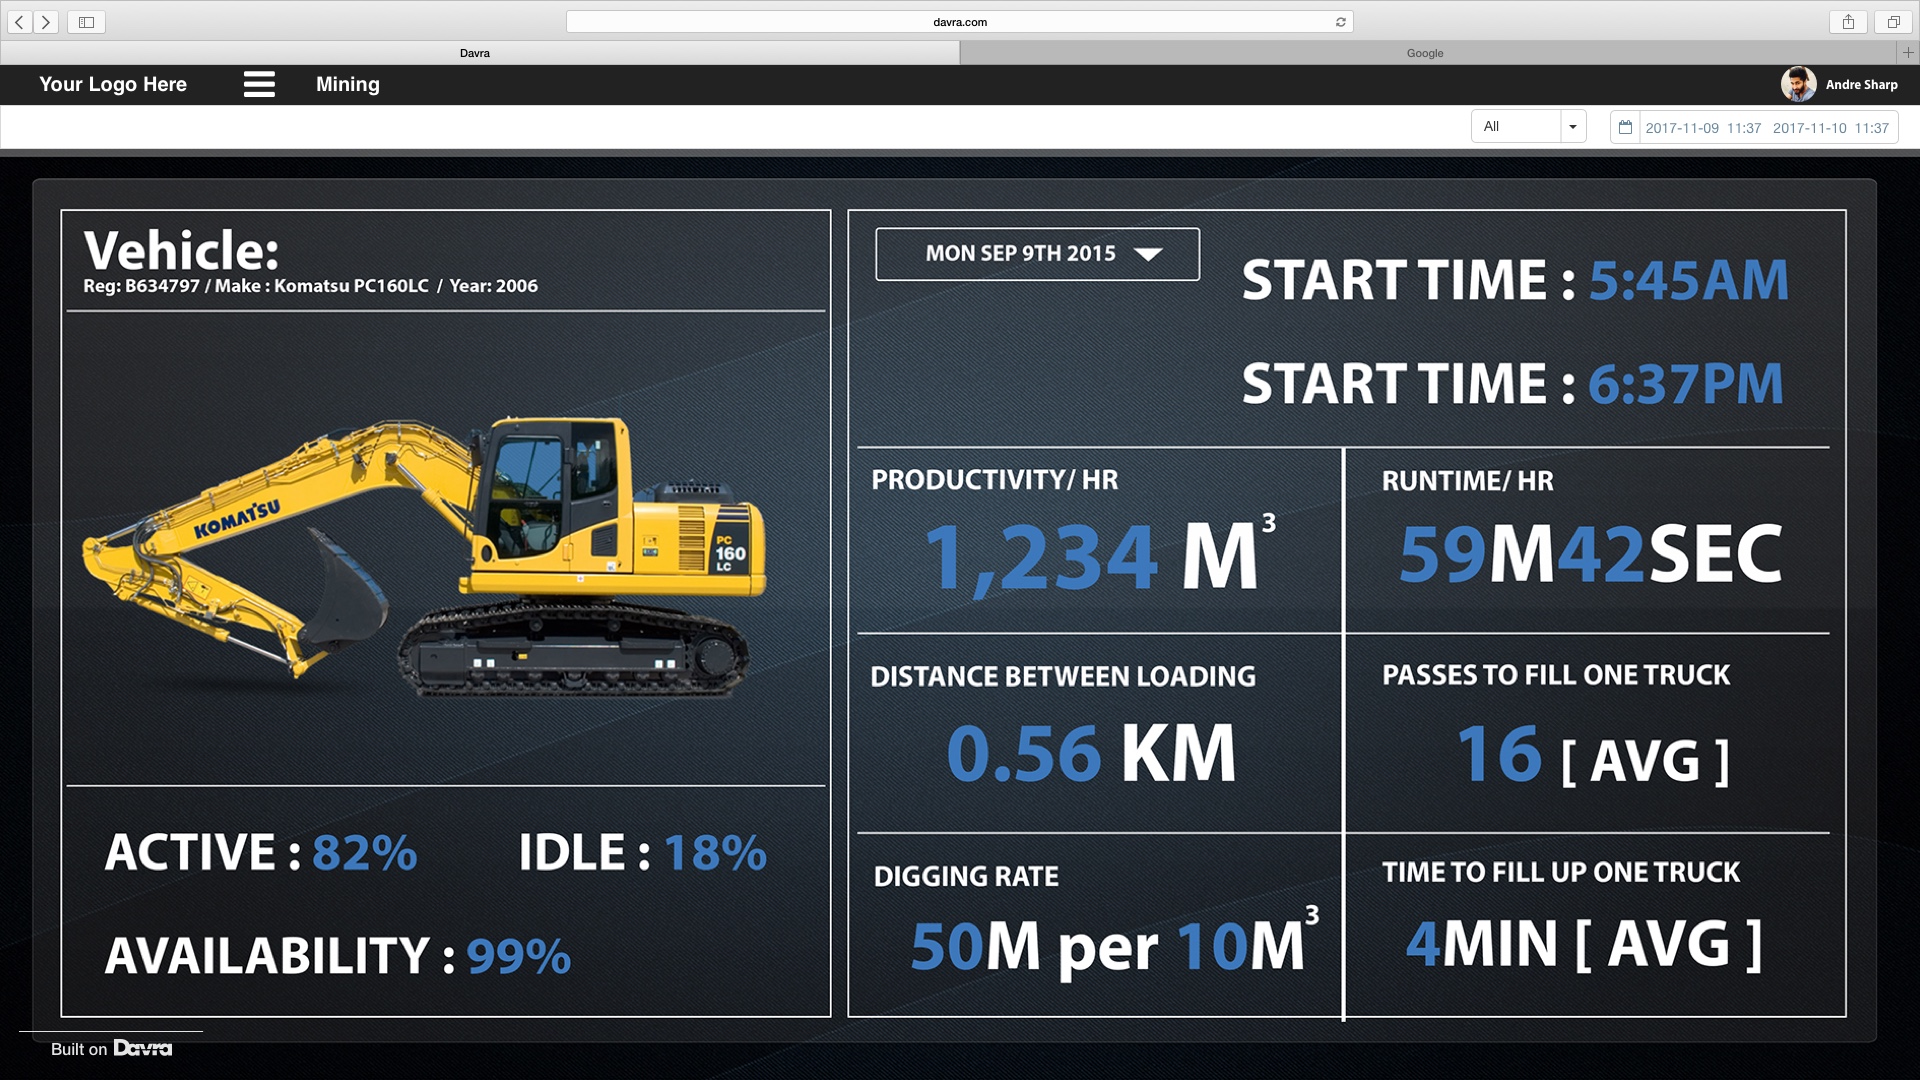Image resolution: width=1920 pixels, height=1080 pixels.
Task: Open the MON SEP 9TH 2015 date dropdown
Action: (1037, 254)
